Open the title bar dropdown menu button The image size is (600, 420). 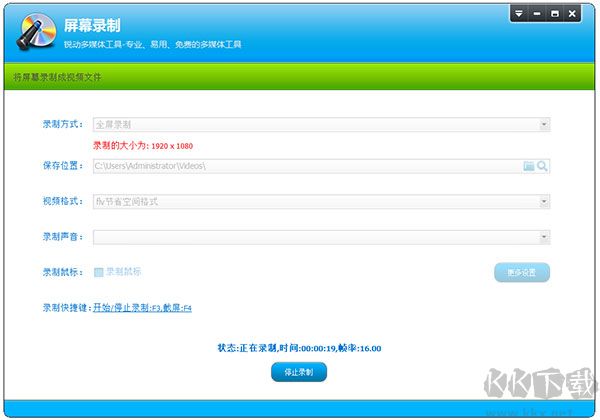coord(518,14)
